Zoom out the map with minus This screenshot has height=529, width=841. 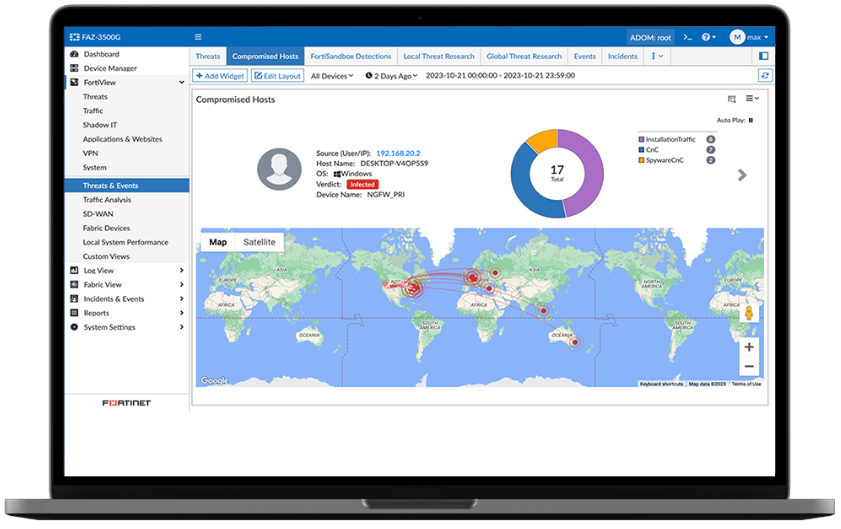point(749,366)
